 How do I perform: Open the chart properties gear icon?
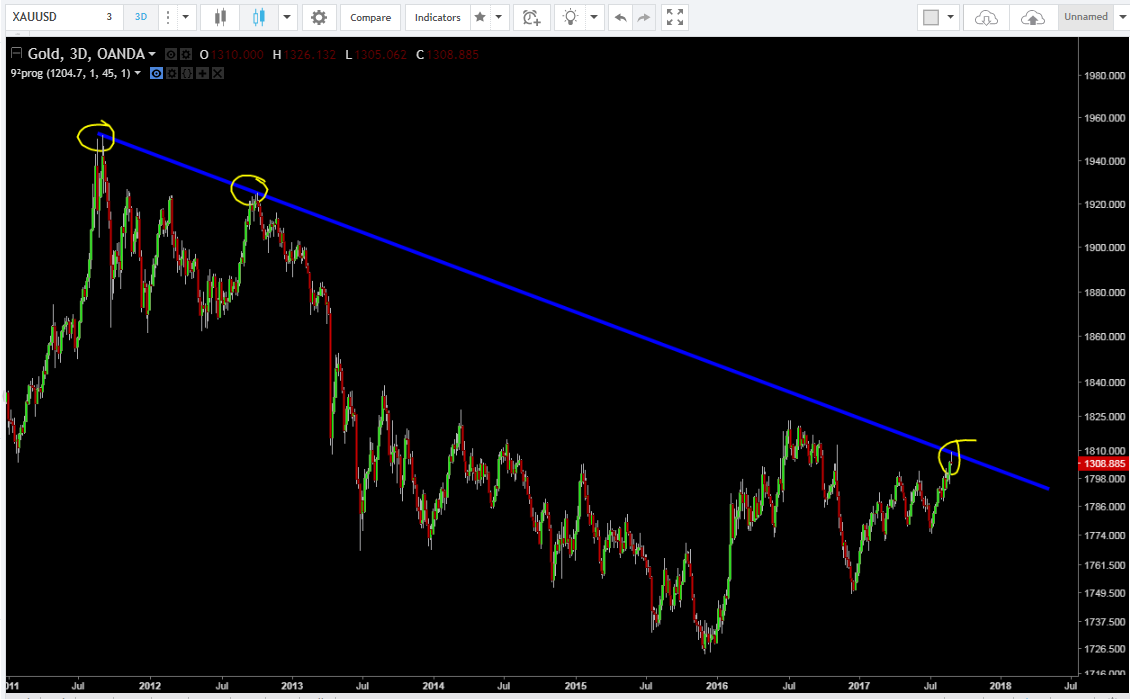point(318,17)
